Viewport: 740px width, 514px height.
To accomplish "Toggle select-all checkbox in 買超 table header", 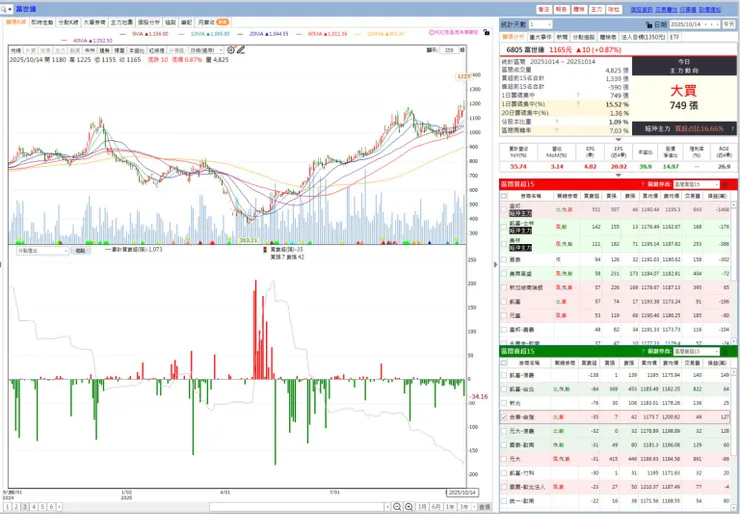I will click(x=504, y=196).
